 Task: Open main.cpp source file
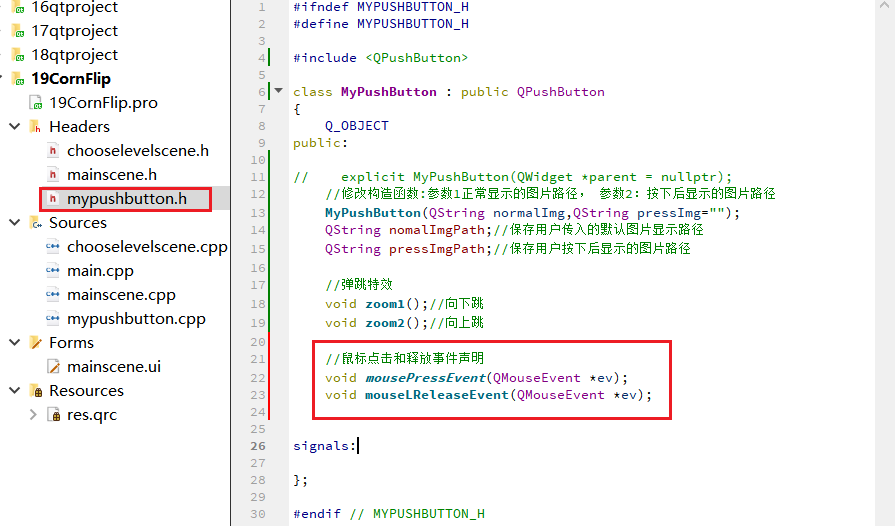(100, 271)
